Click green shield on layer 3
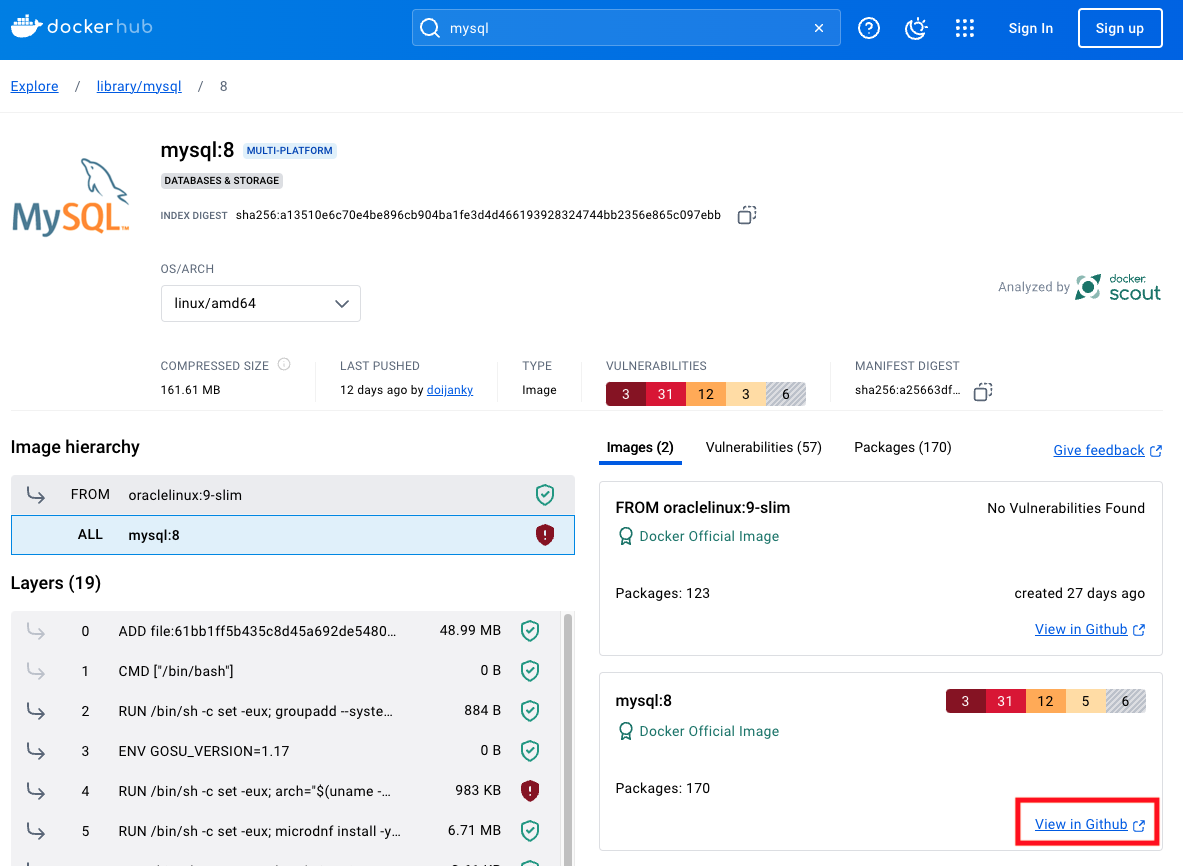This screenshot has height=866, width=1183. click(530, 751)
